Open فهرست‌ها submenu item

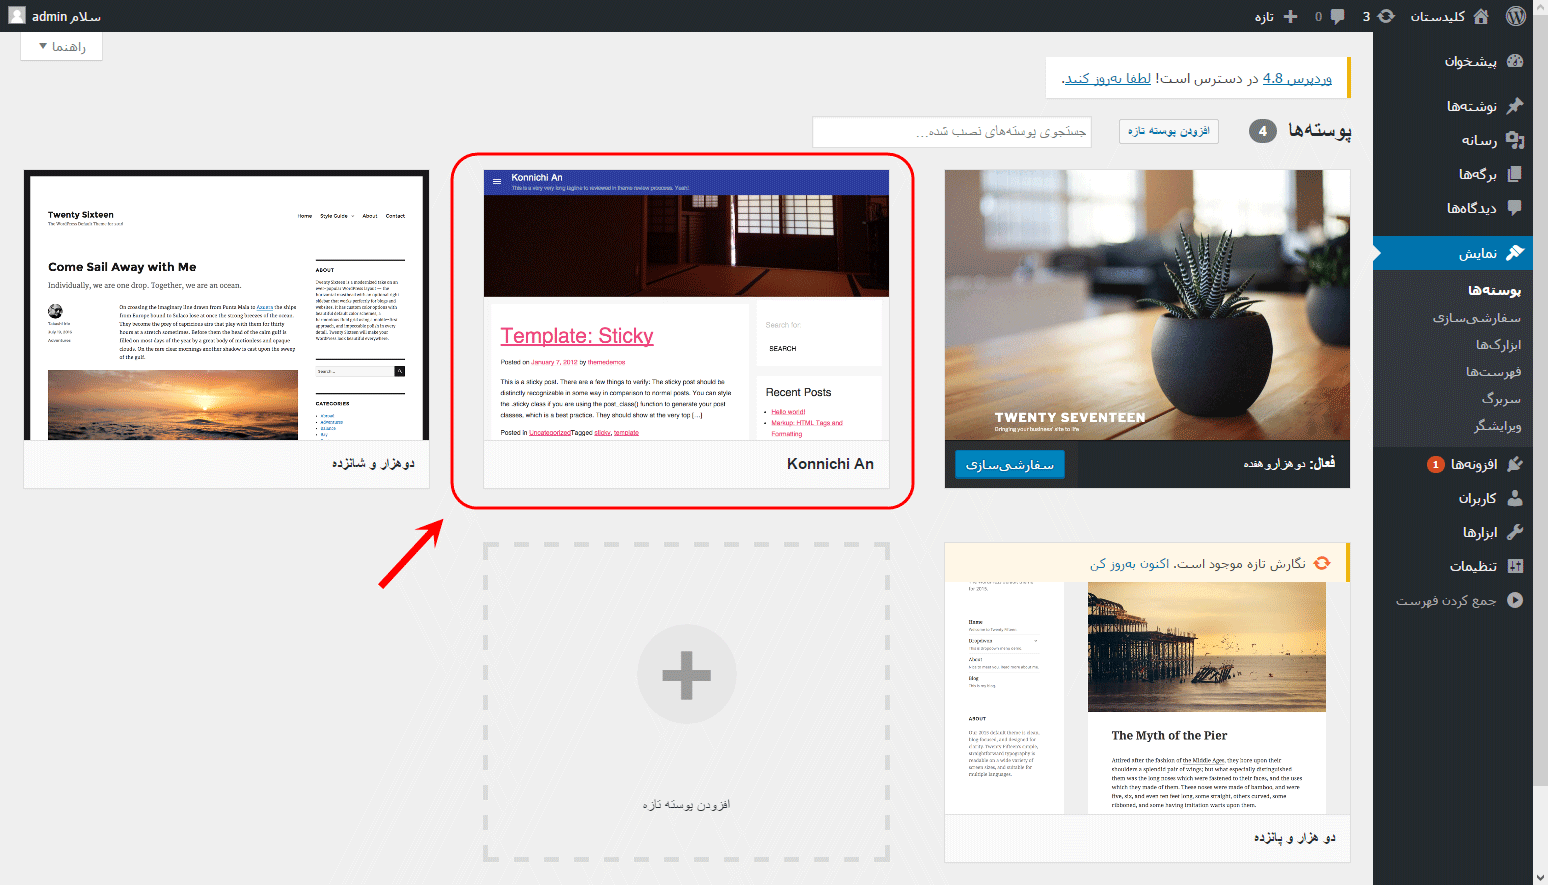(1494, 372)
